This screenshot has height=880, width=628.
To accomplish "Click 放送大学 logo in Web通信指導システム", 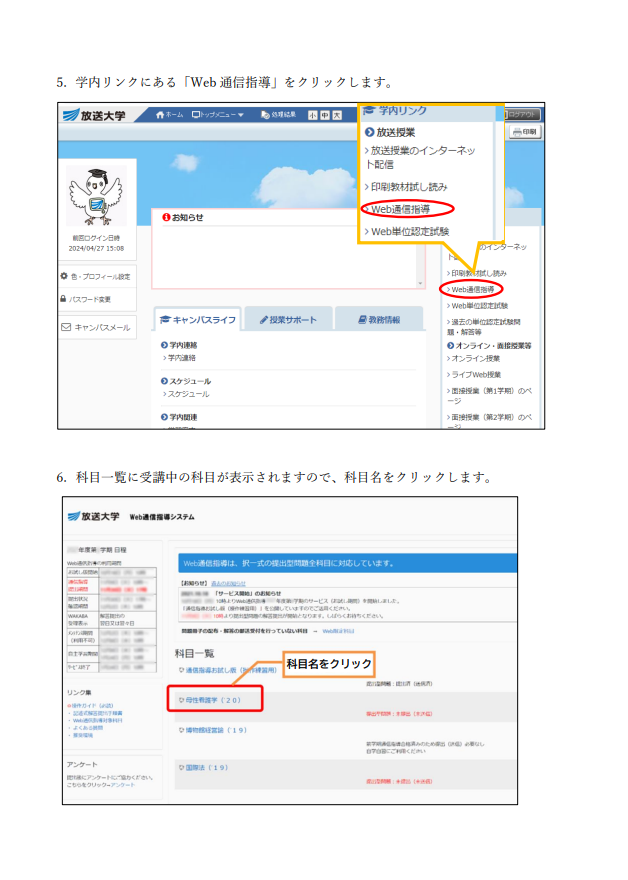I will [x=93, y=516].
